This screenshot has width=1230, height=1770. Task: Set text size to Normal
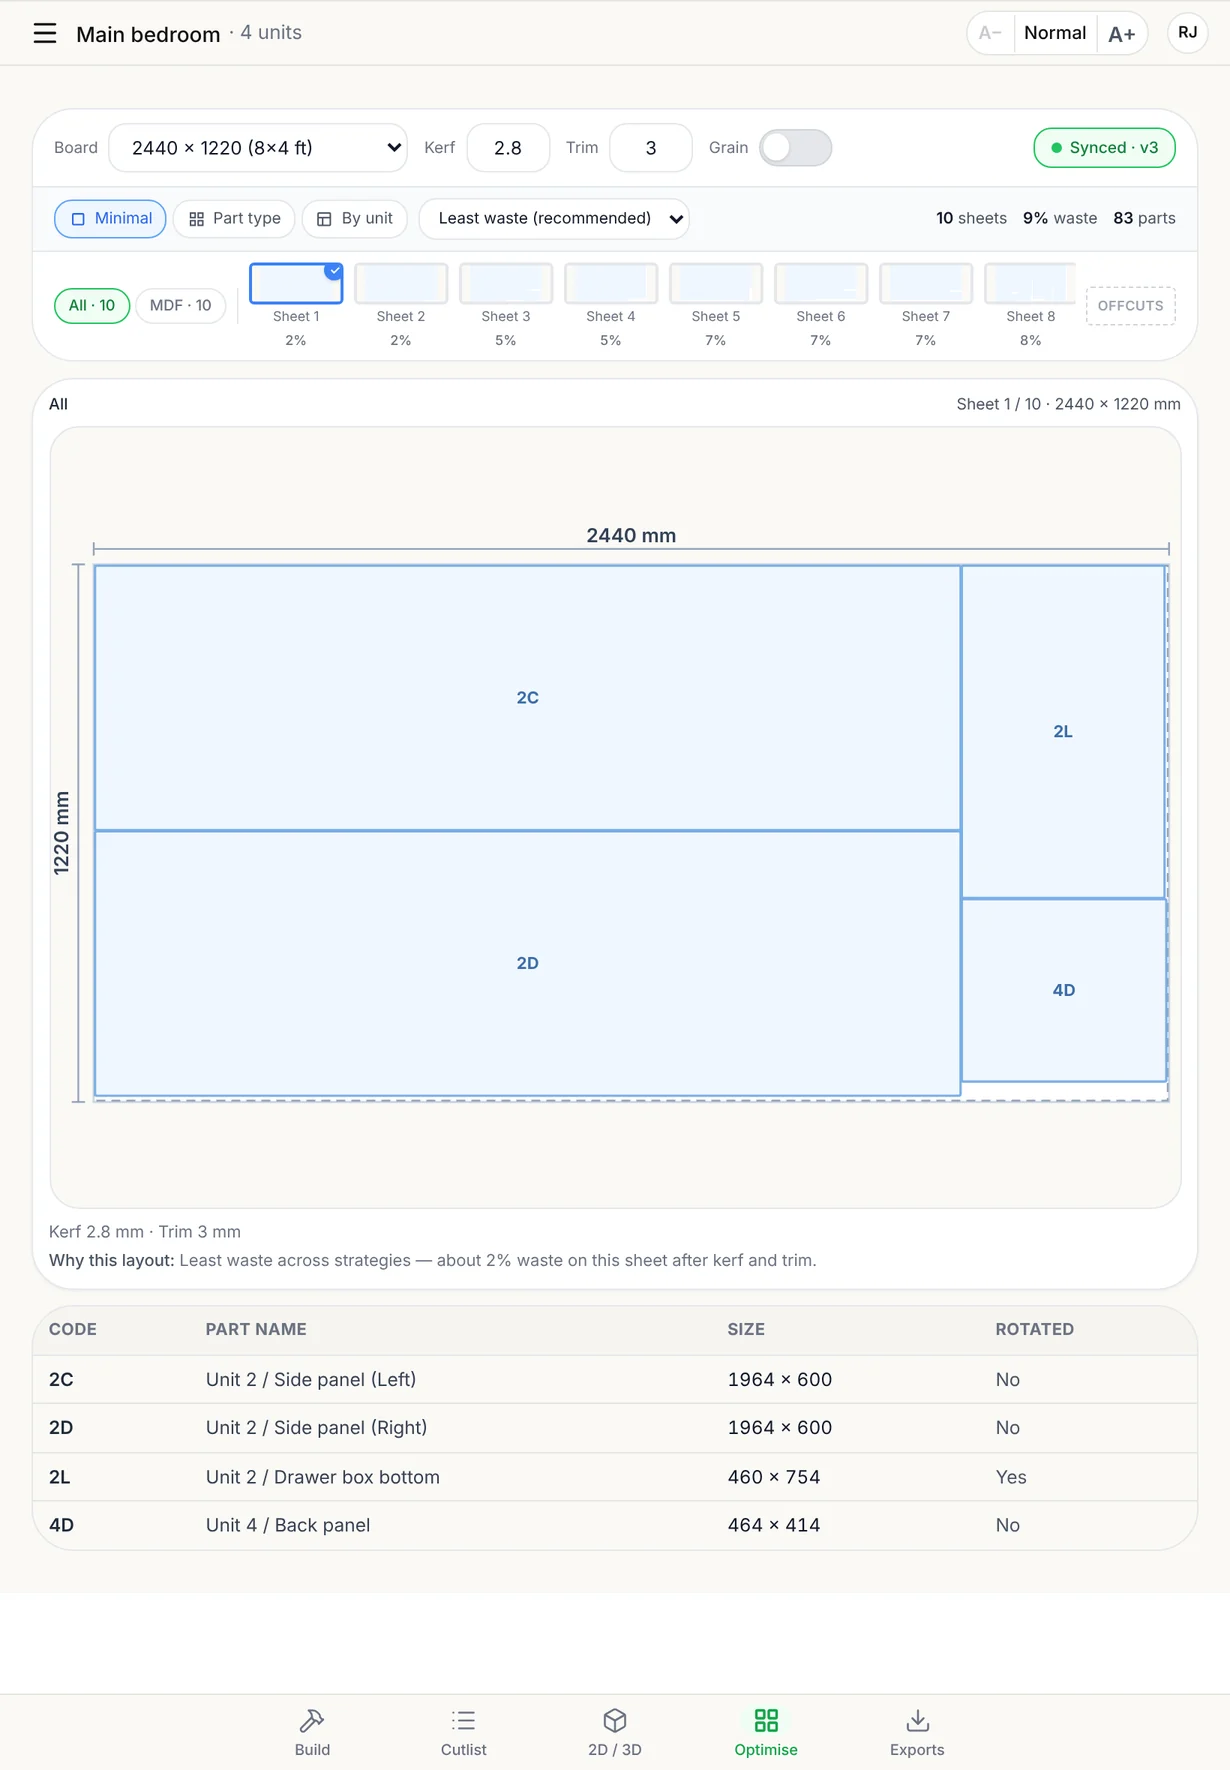click(1055, 33)
